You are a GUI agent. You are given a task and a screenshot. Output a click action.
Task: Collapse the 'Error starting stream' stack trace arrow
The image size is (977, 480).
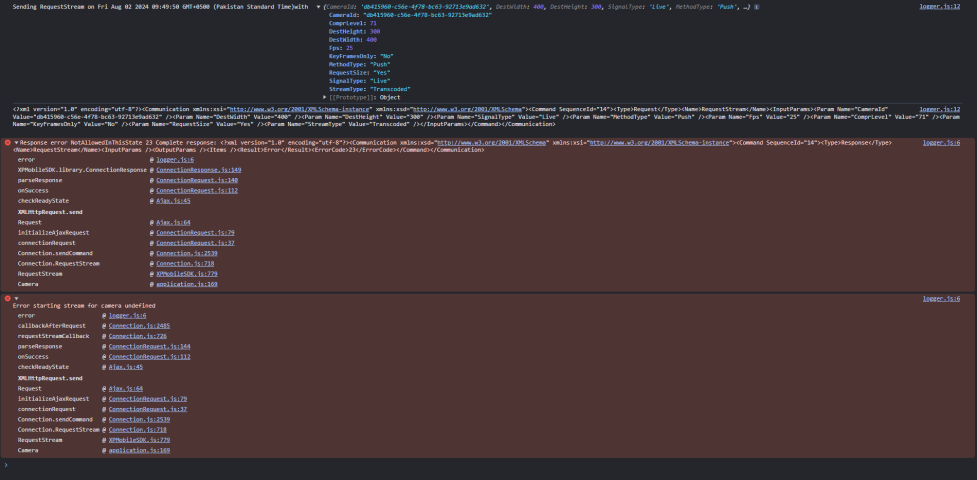pyautogui.click(x=17, y=298)
